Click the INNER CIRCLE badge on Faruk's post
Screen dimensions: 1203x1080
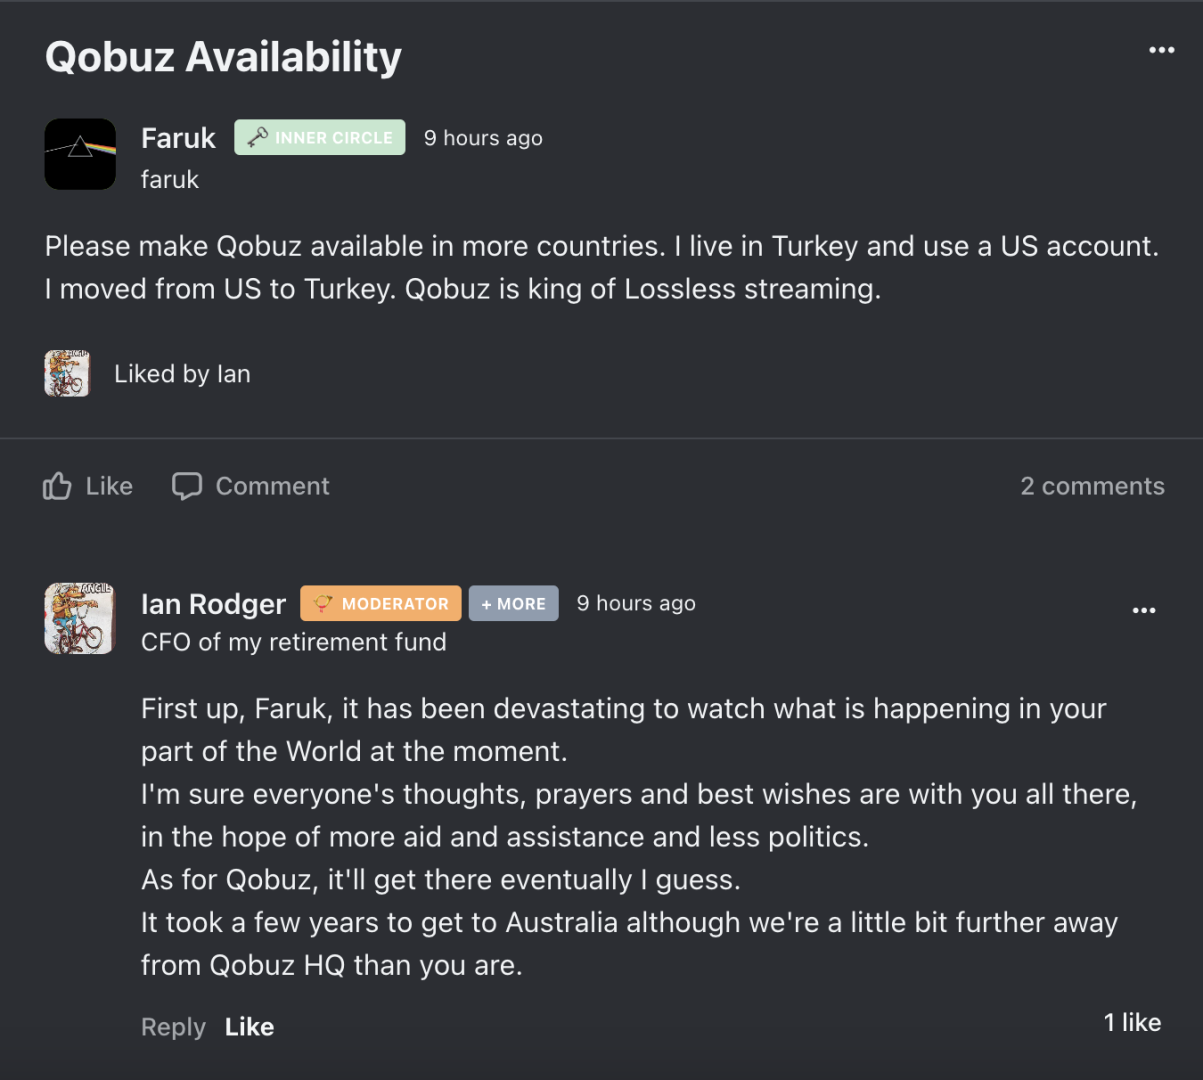(x=319, y=137)
